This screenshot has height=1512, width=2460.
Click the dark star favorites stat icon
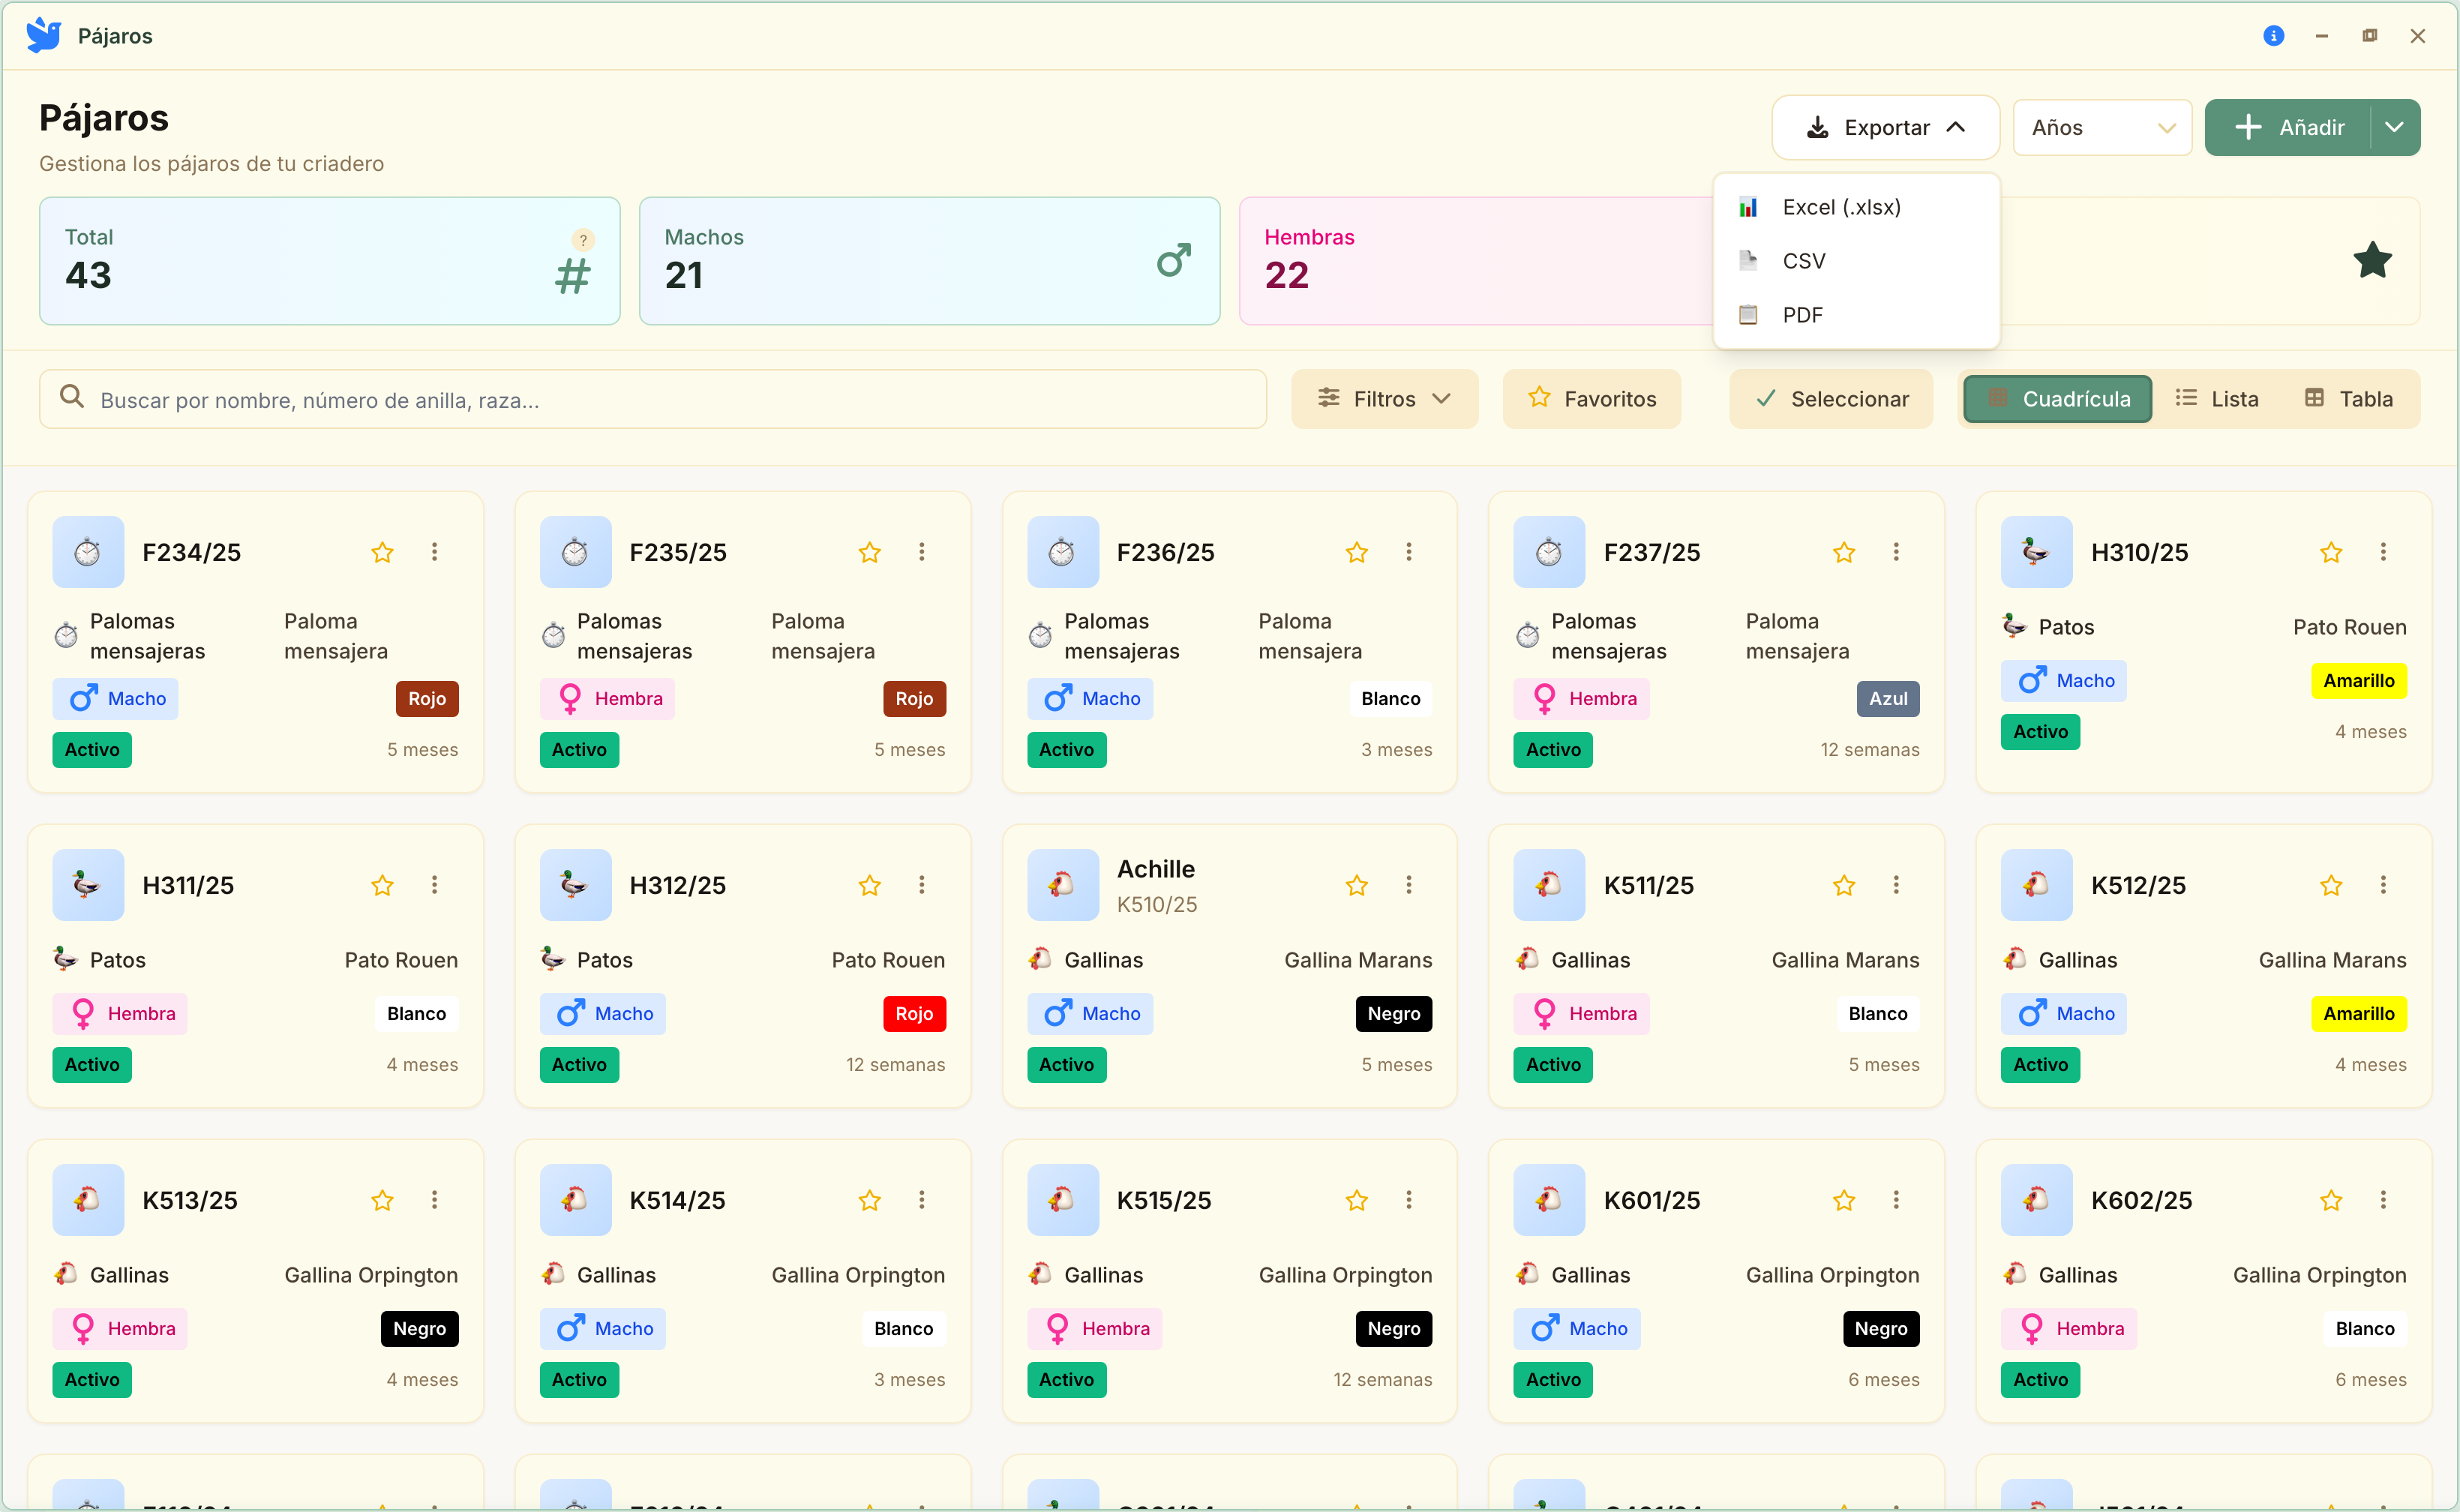(2372, 261)
